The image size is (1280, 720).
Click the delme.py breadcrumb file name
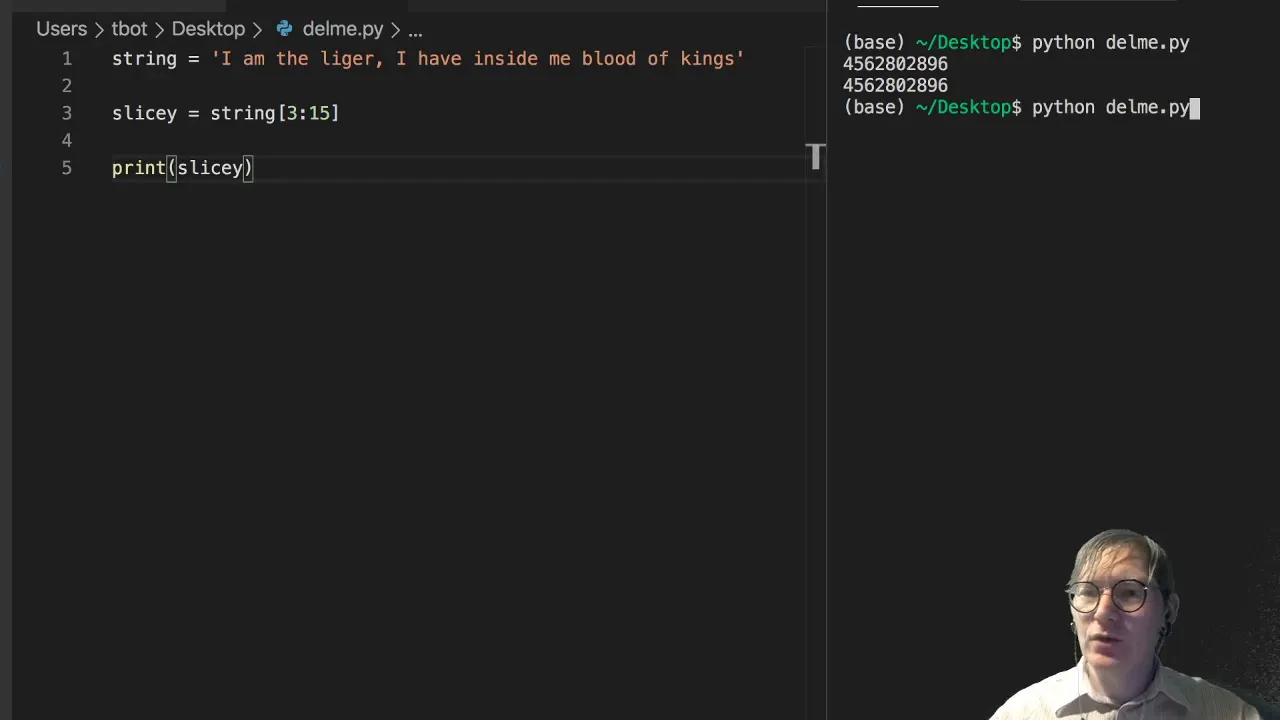(343, 29)
